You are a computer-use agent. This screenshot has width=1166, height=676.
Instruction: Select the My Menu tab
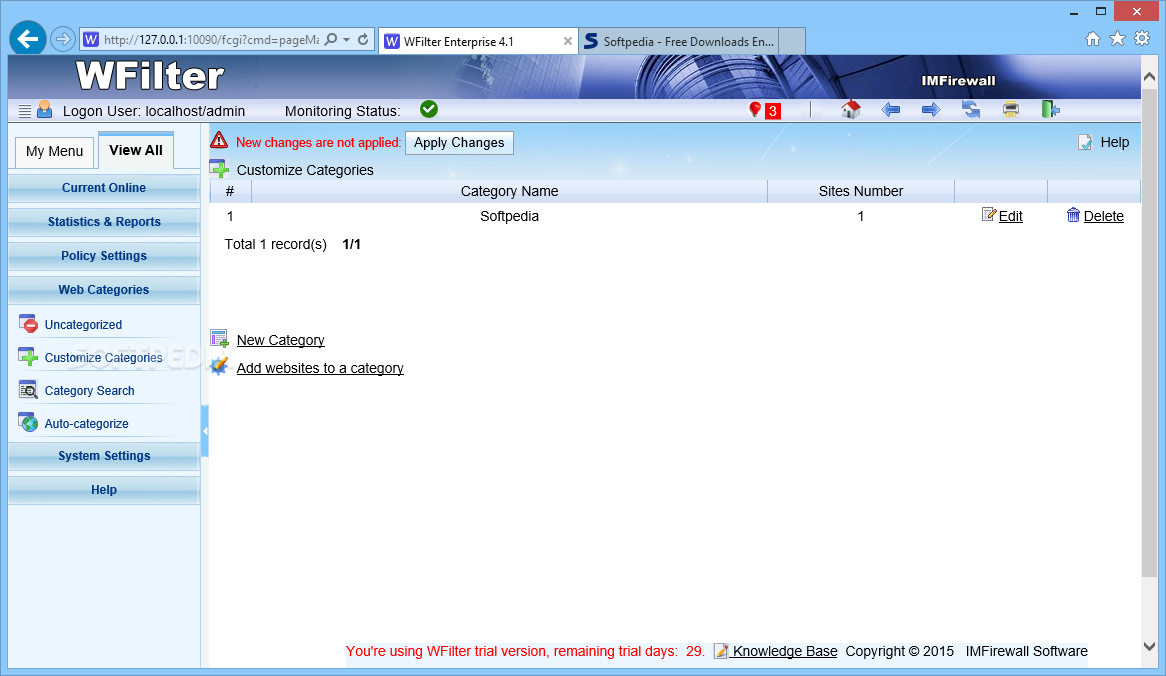[x=54, y=152]
